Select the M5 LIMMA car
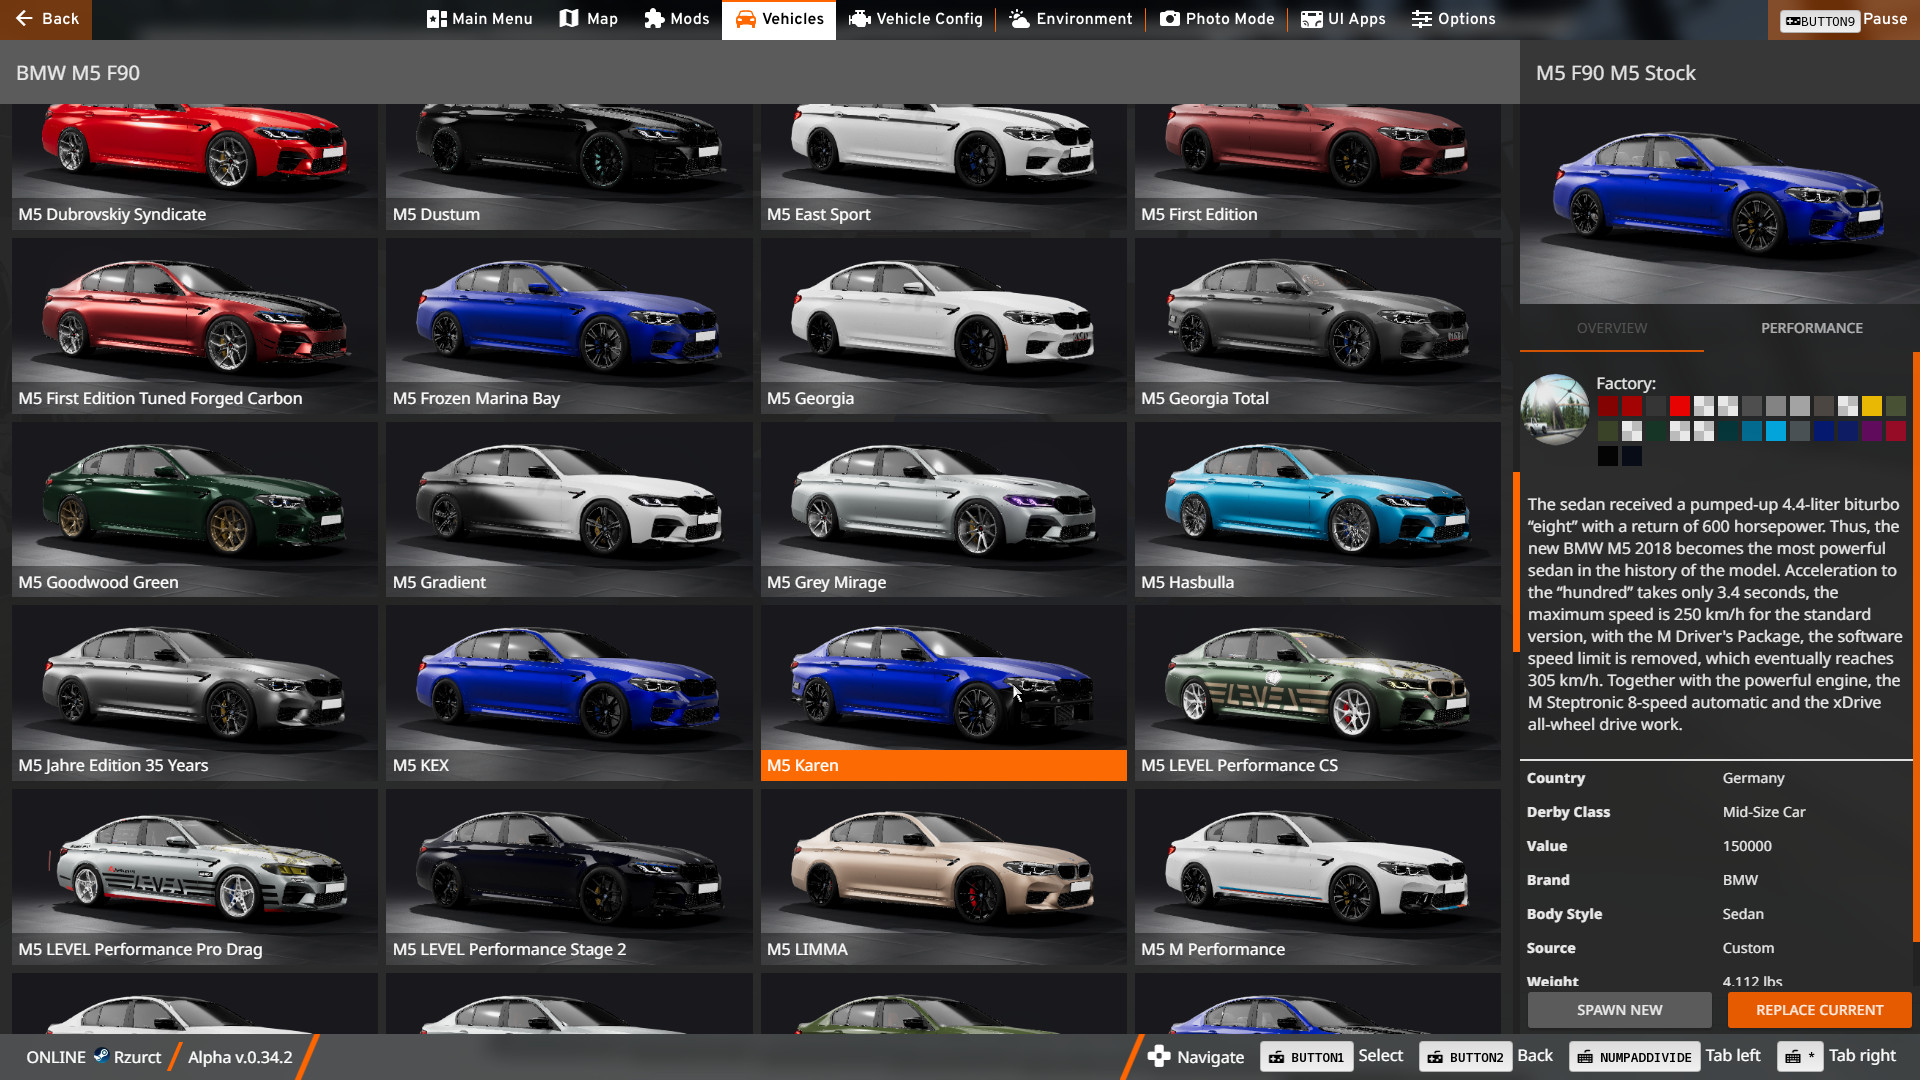 [x=943, y=877]
